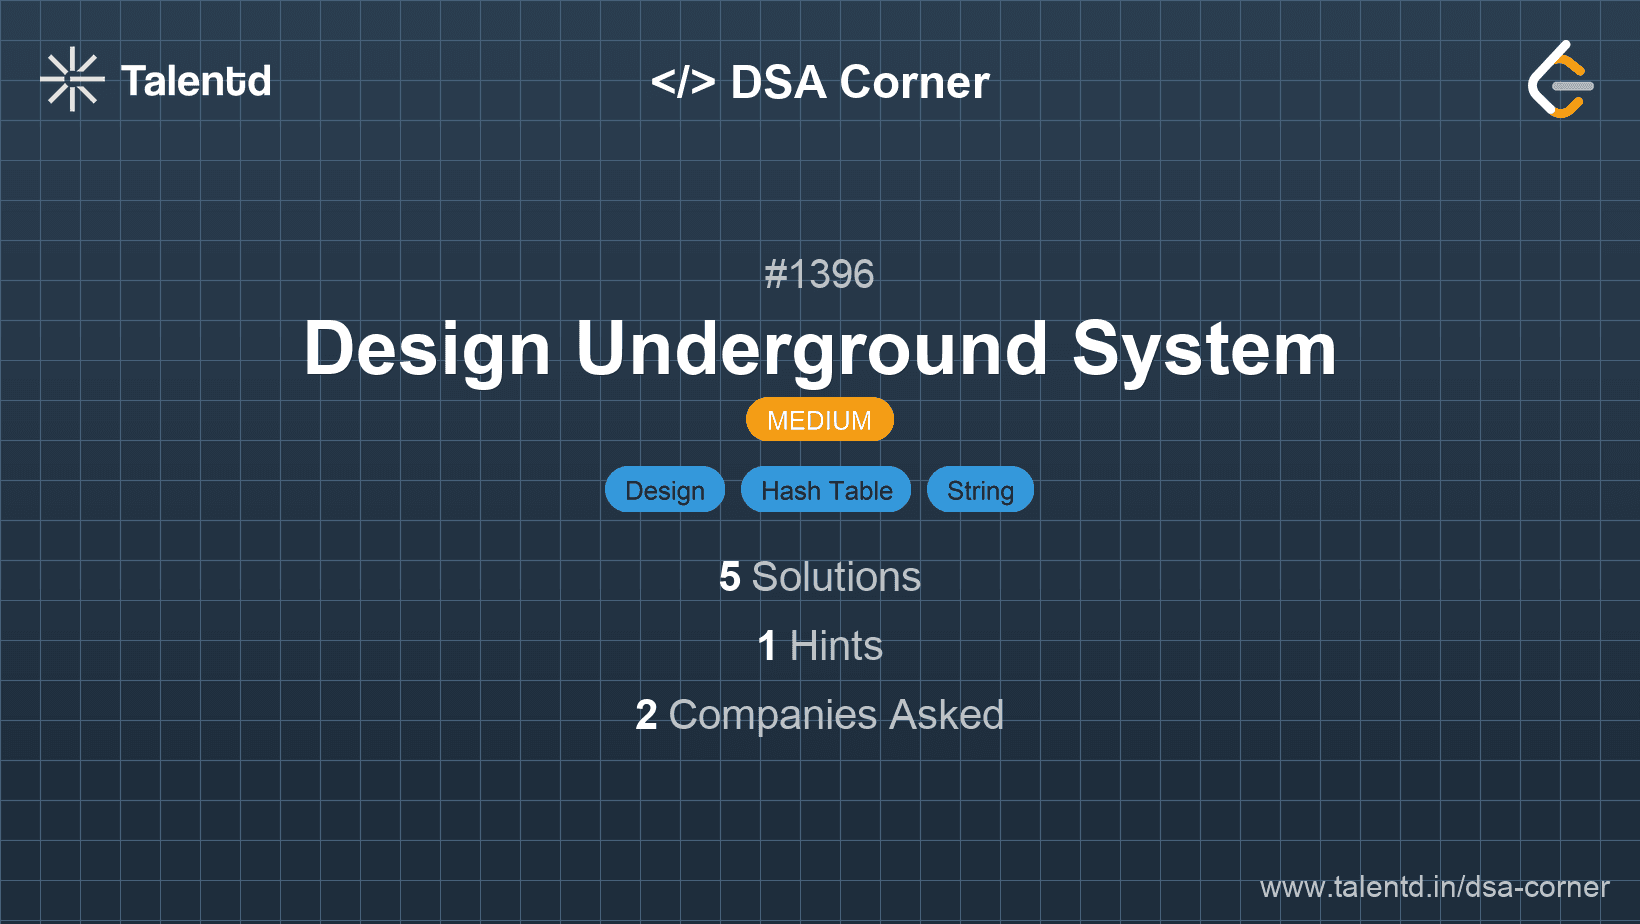1640x924 pixels.
Task: Click the LeetCode logo icon
Action: [x=1560, y=80]
